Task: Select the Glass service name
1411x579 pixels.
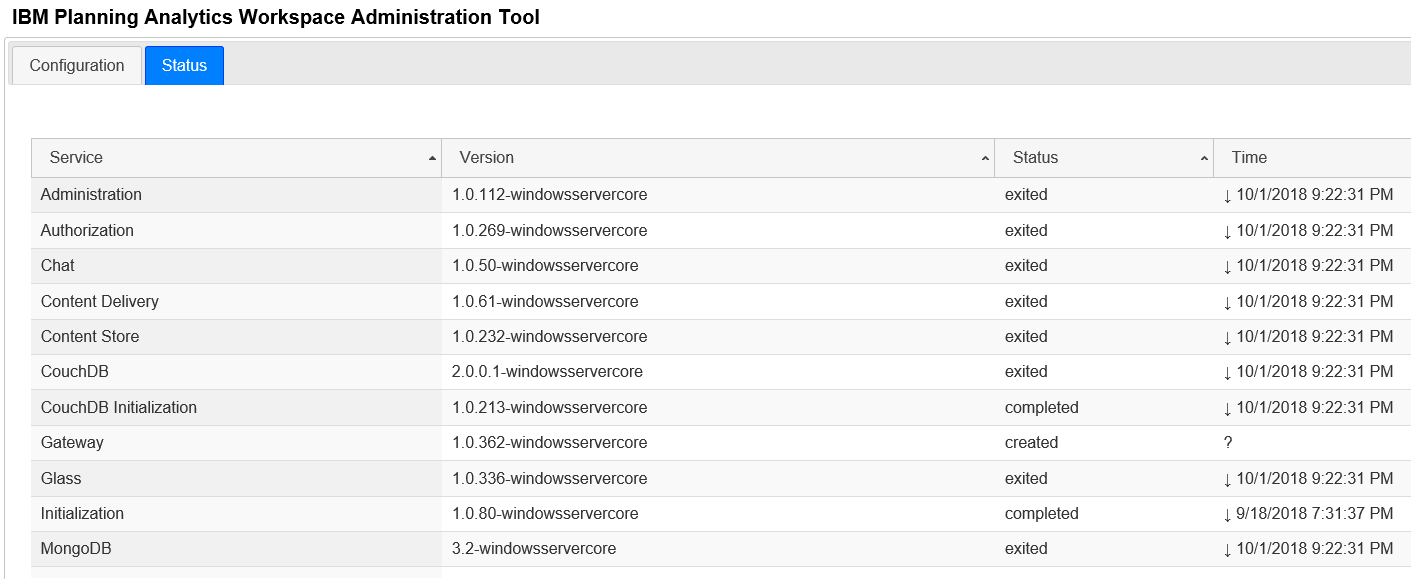Action: 61,479
